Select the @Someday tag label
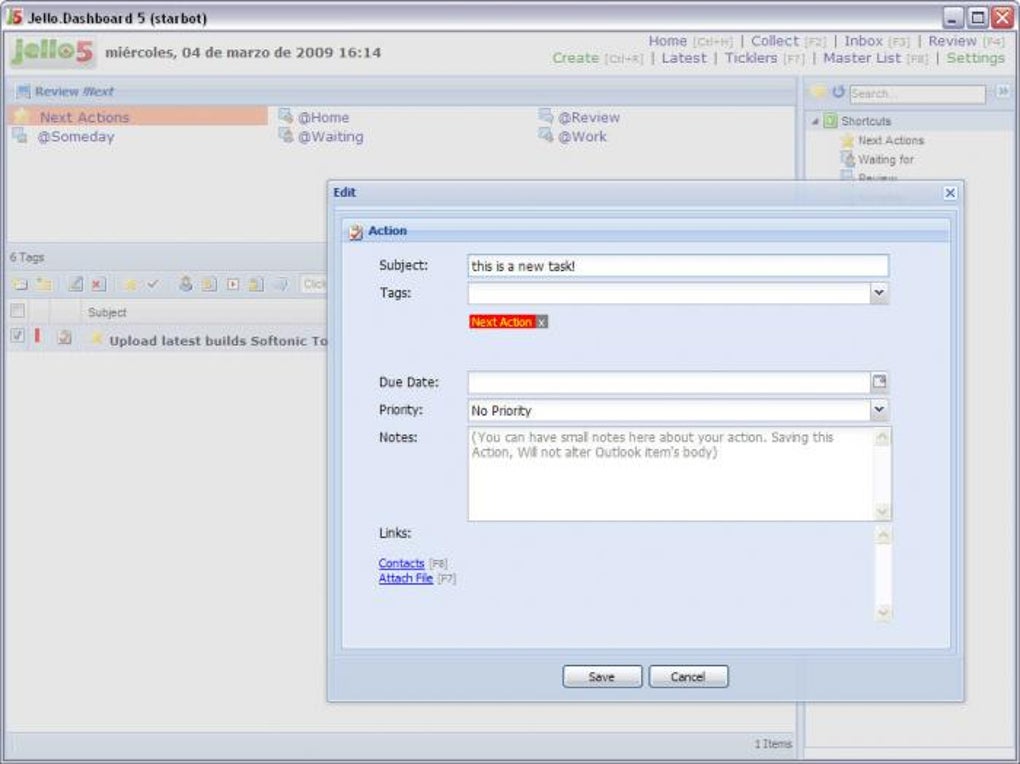 pyautogui.click(x=75, y=137)
